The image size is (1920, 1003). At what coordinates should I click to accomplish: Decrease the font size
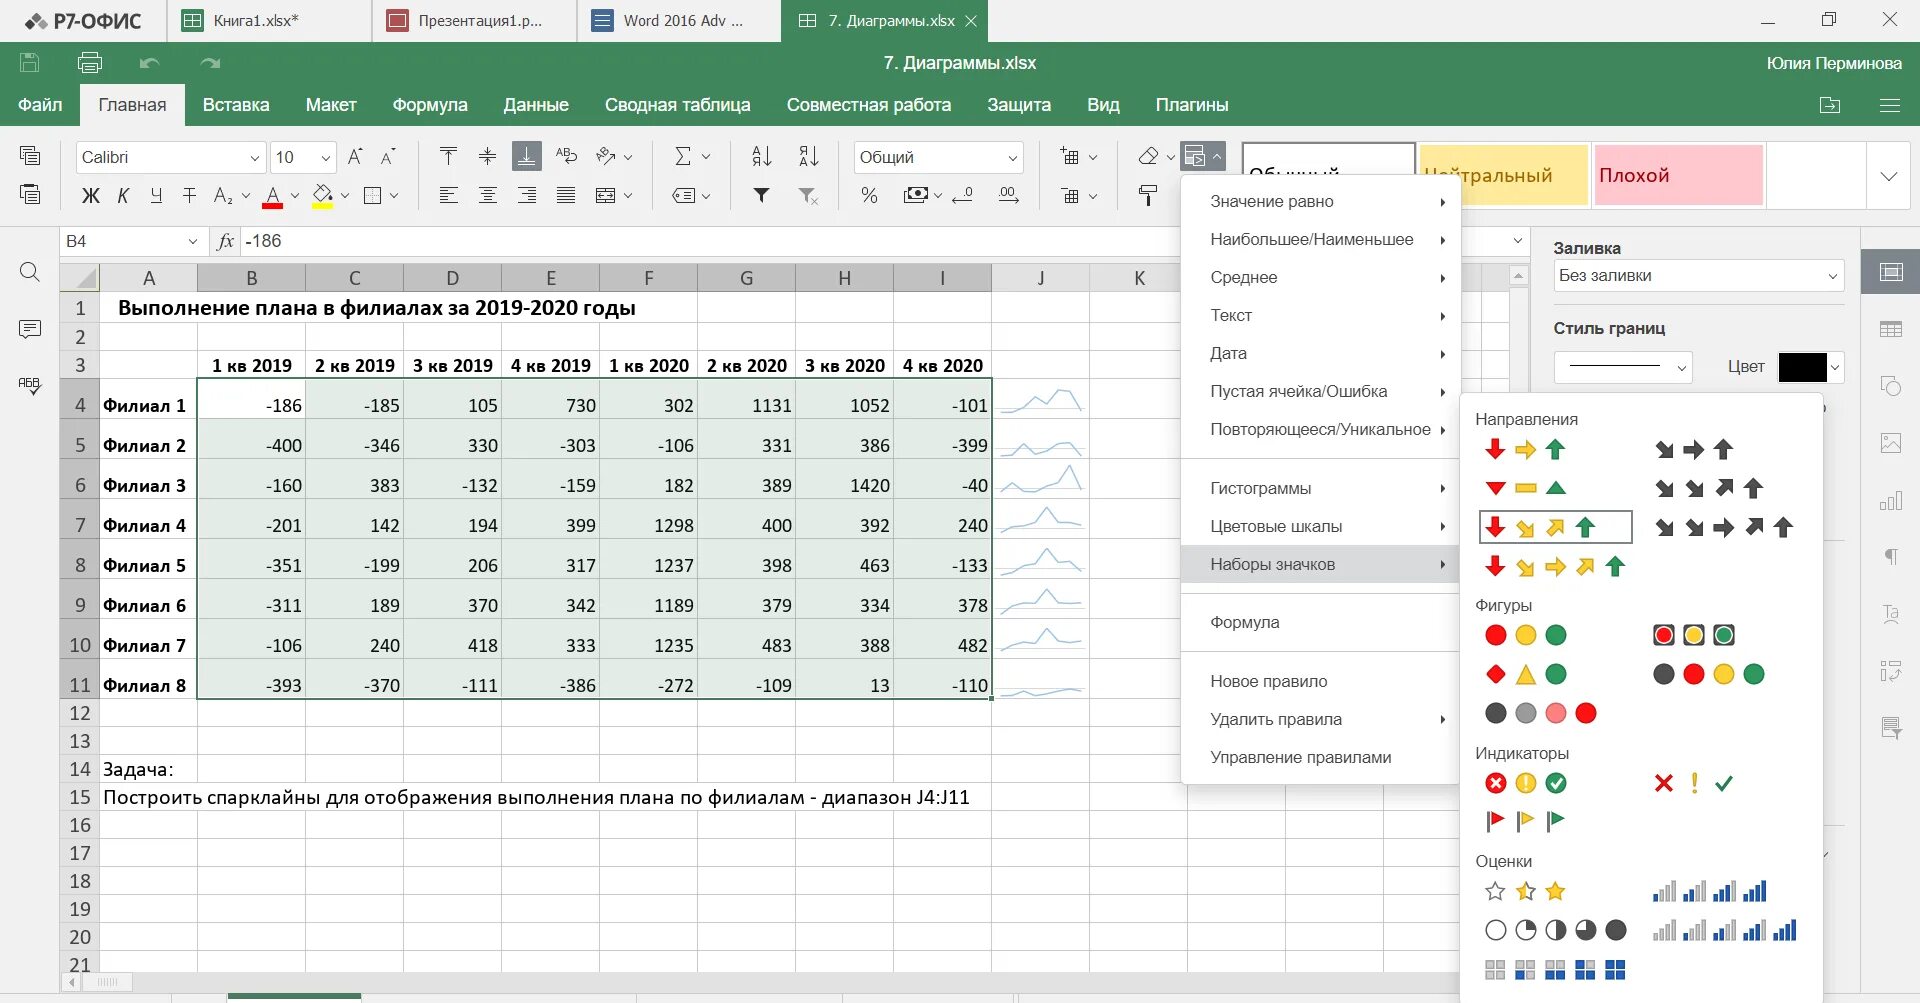[x=388, y=157]
